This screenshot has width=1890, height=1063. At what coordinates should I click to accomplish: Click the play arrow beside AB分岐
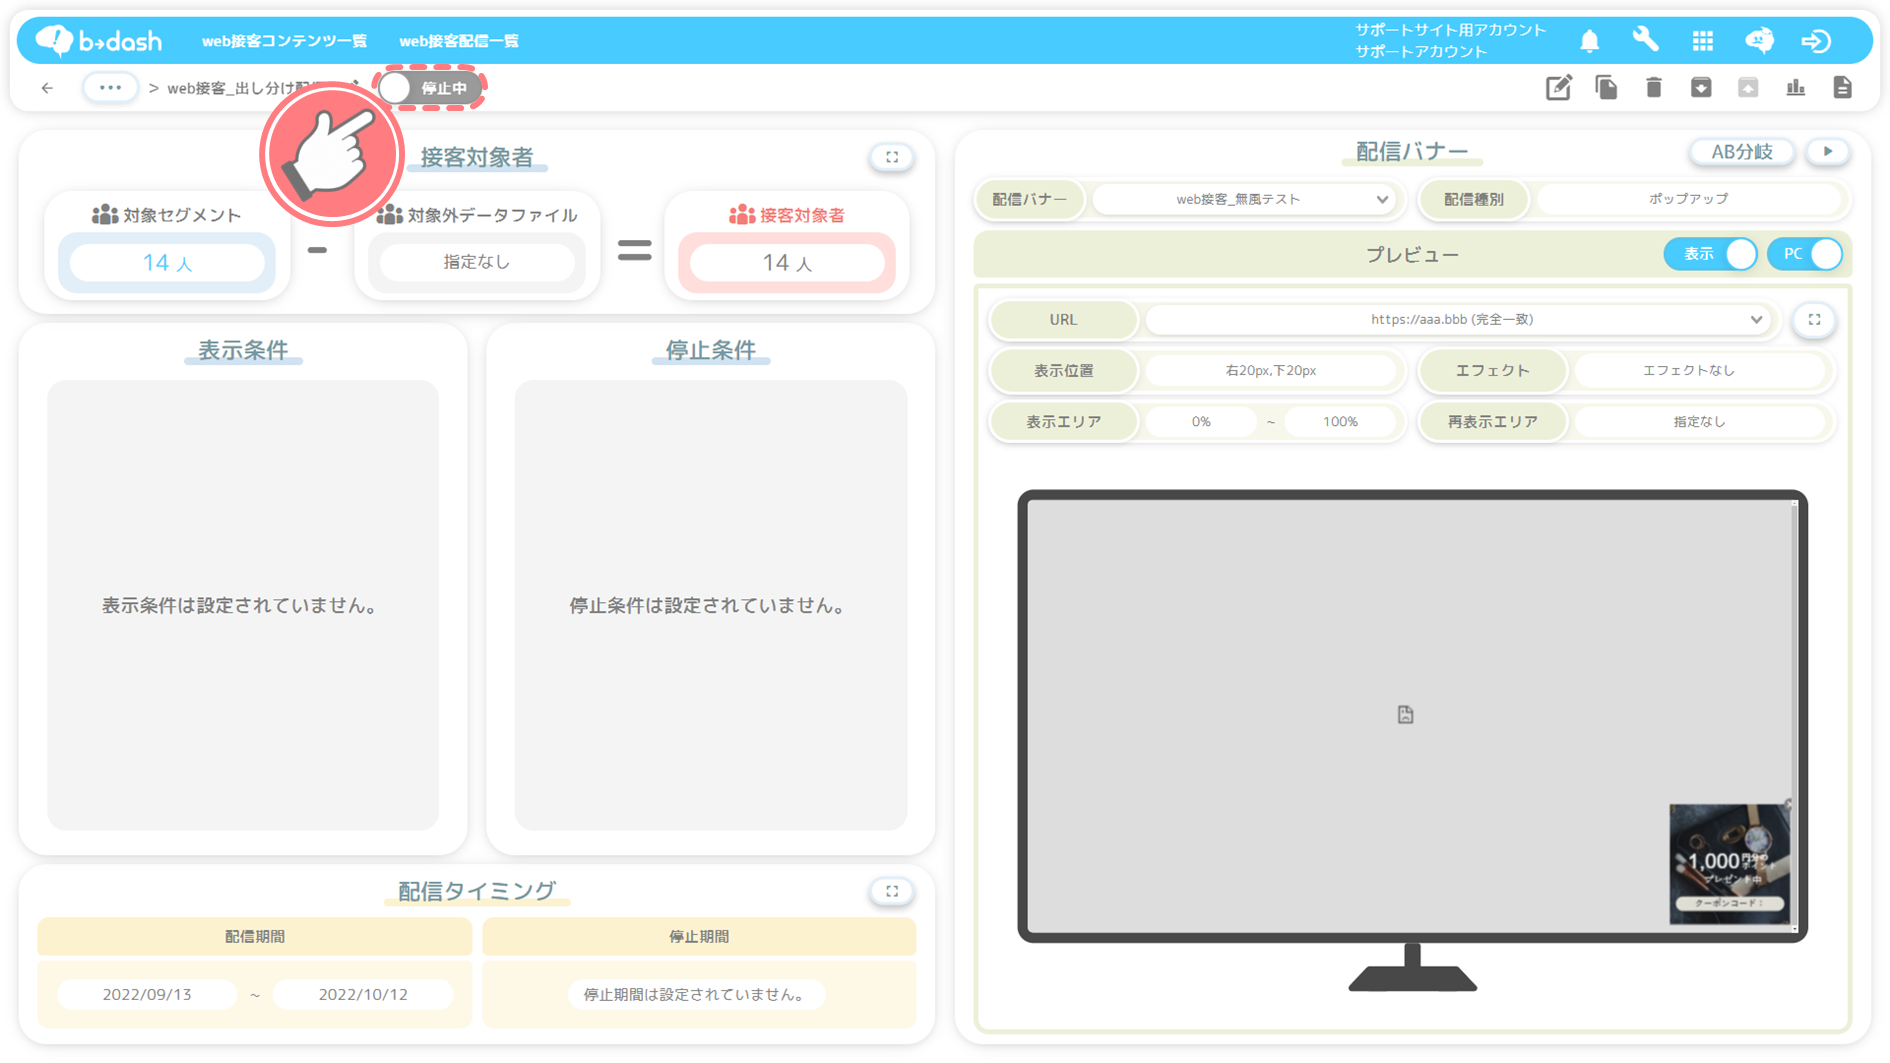coord(1828,152)
